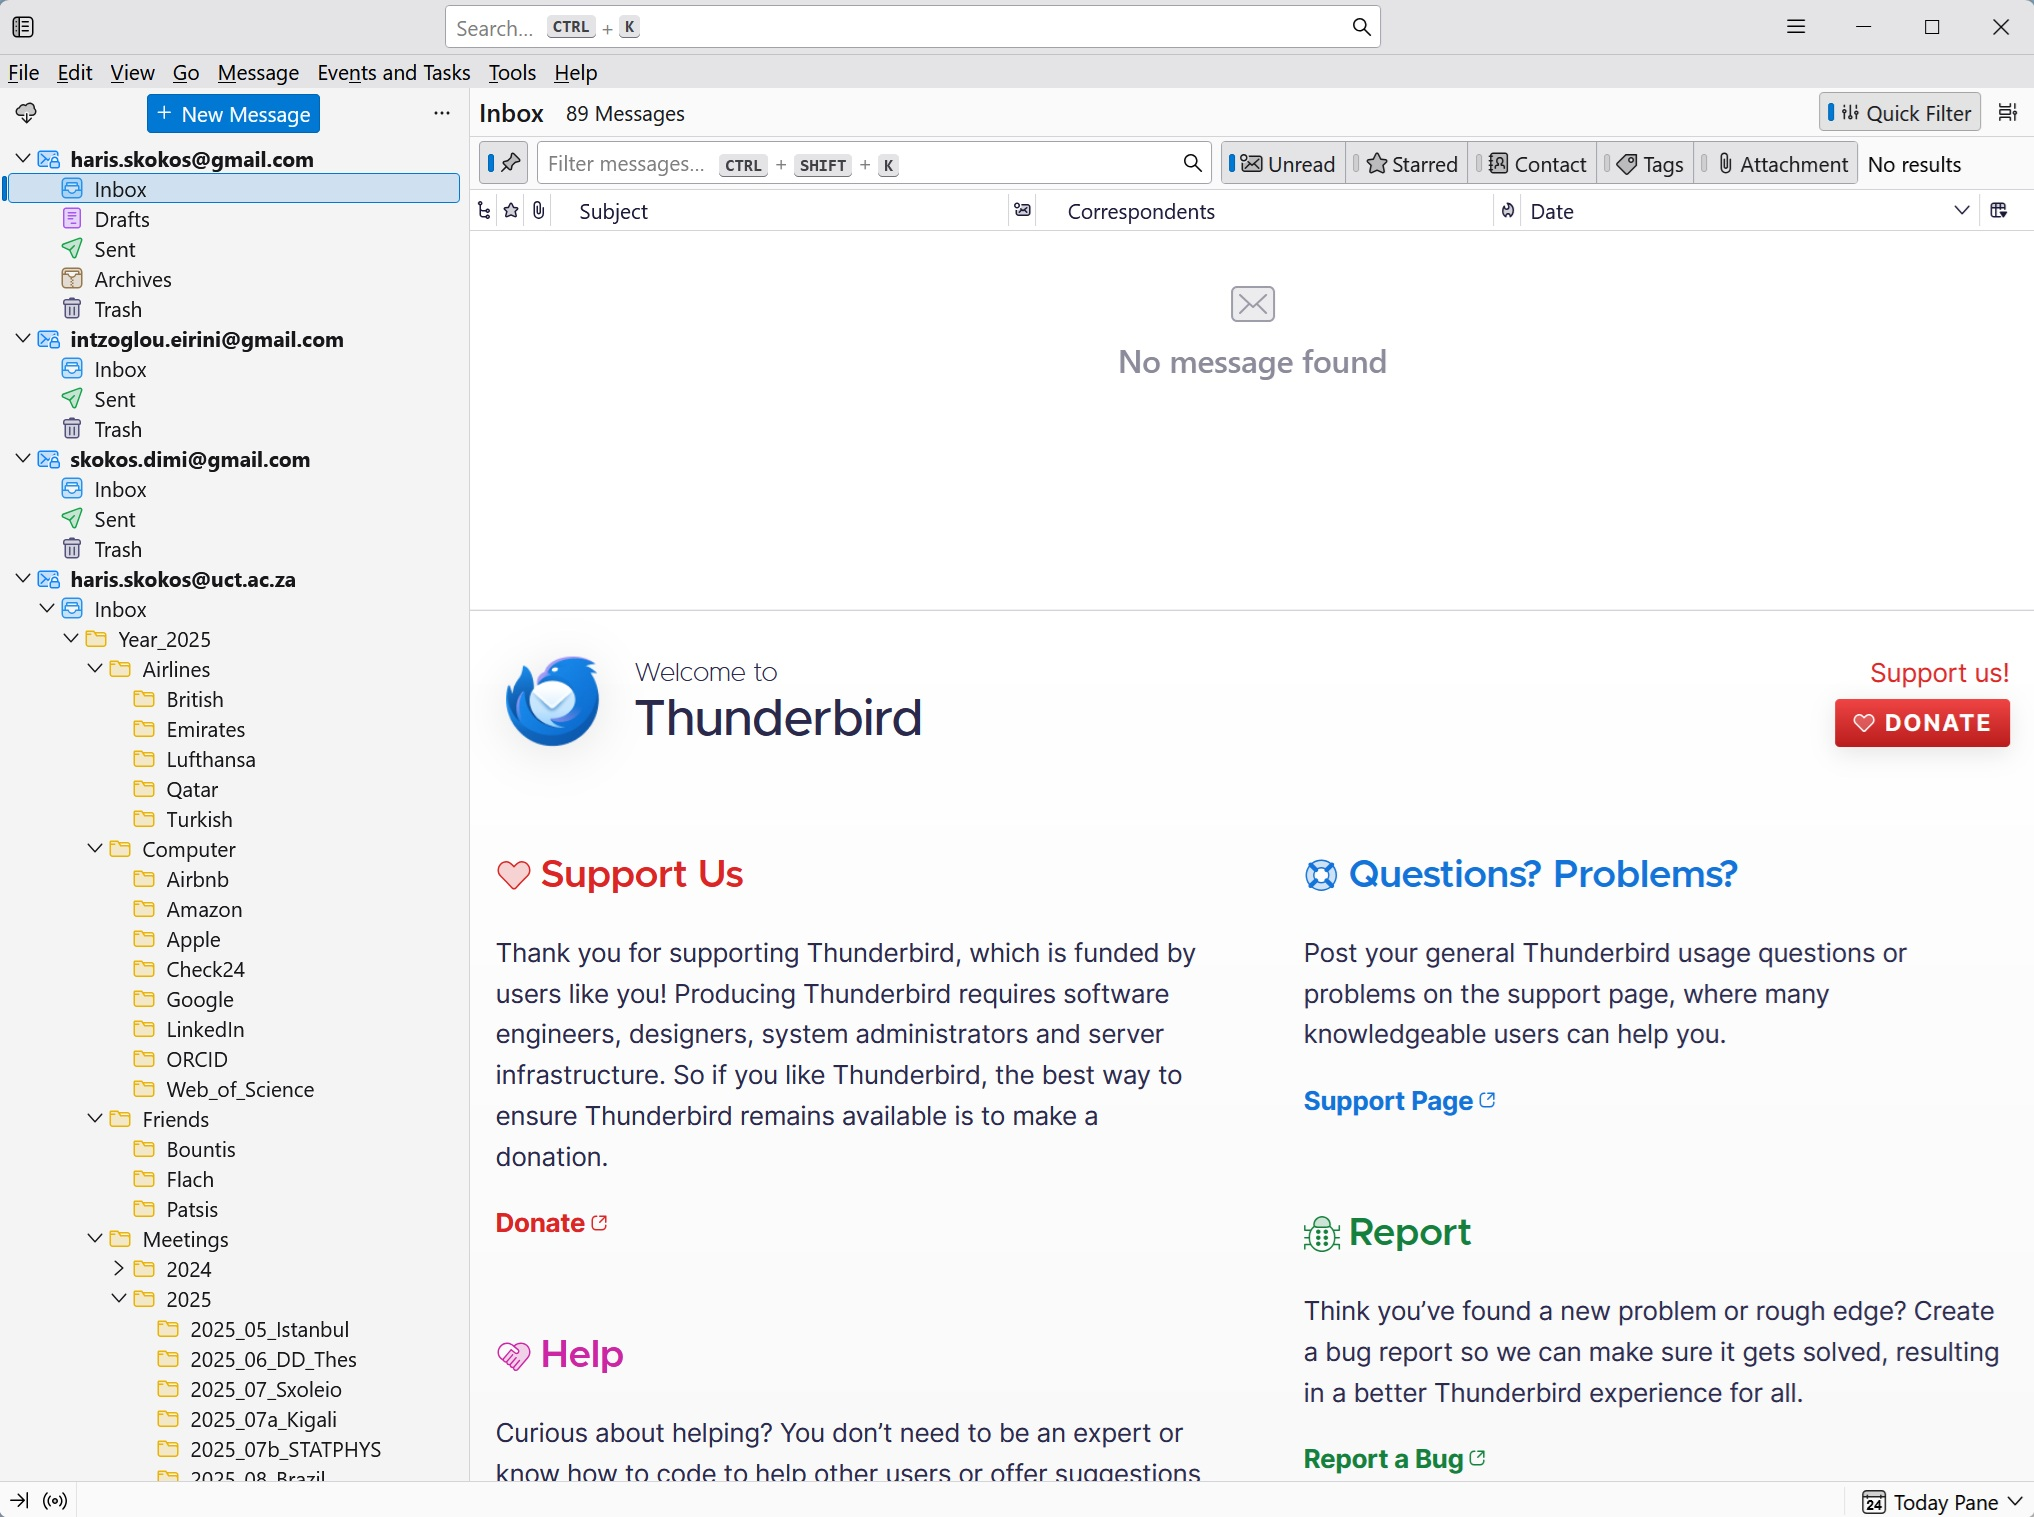Sort by the Date column header
The image size is (2034, 1517).
coord(1748,211)
